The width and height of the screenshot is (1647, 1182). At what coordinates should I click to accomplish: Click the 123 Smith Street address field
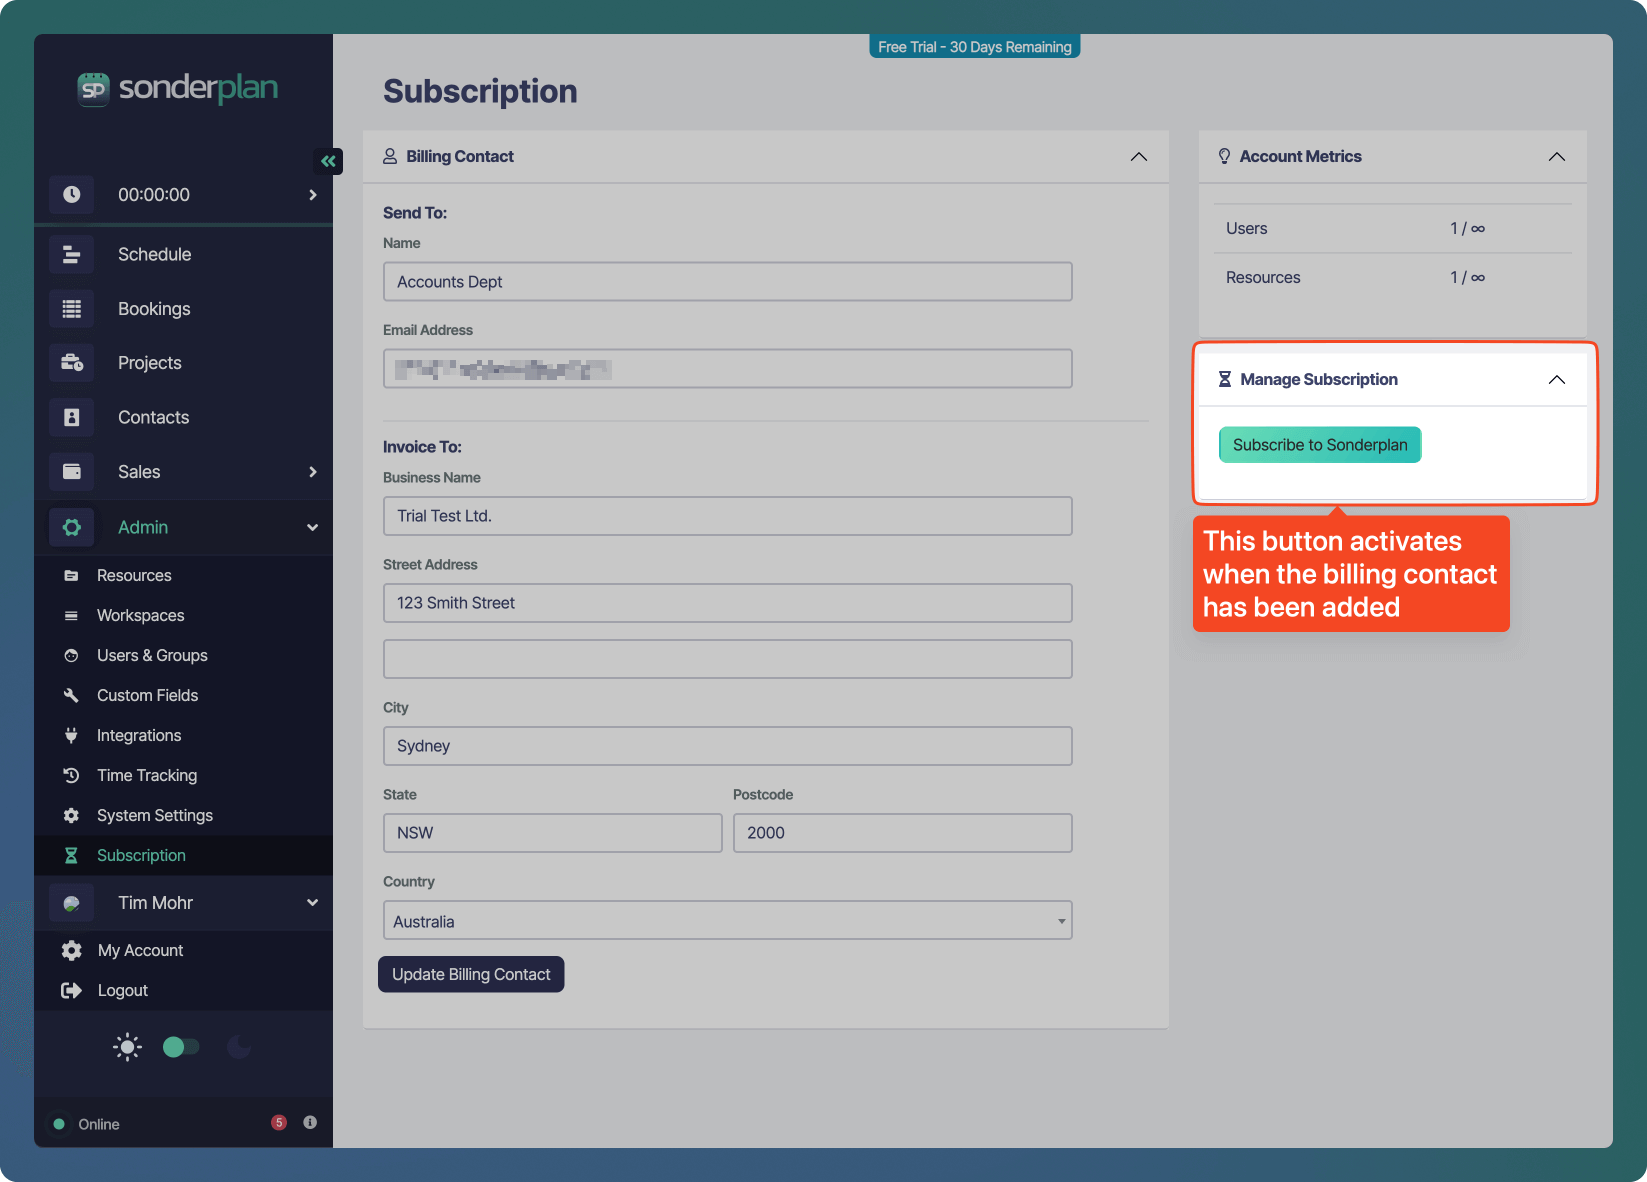pos(728,603)
